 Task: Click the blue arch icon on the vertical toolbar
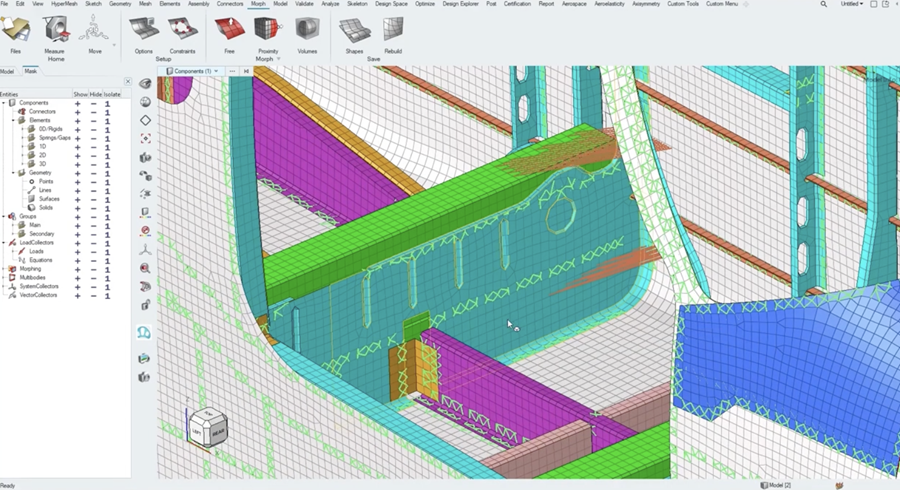[144, 332]
